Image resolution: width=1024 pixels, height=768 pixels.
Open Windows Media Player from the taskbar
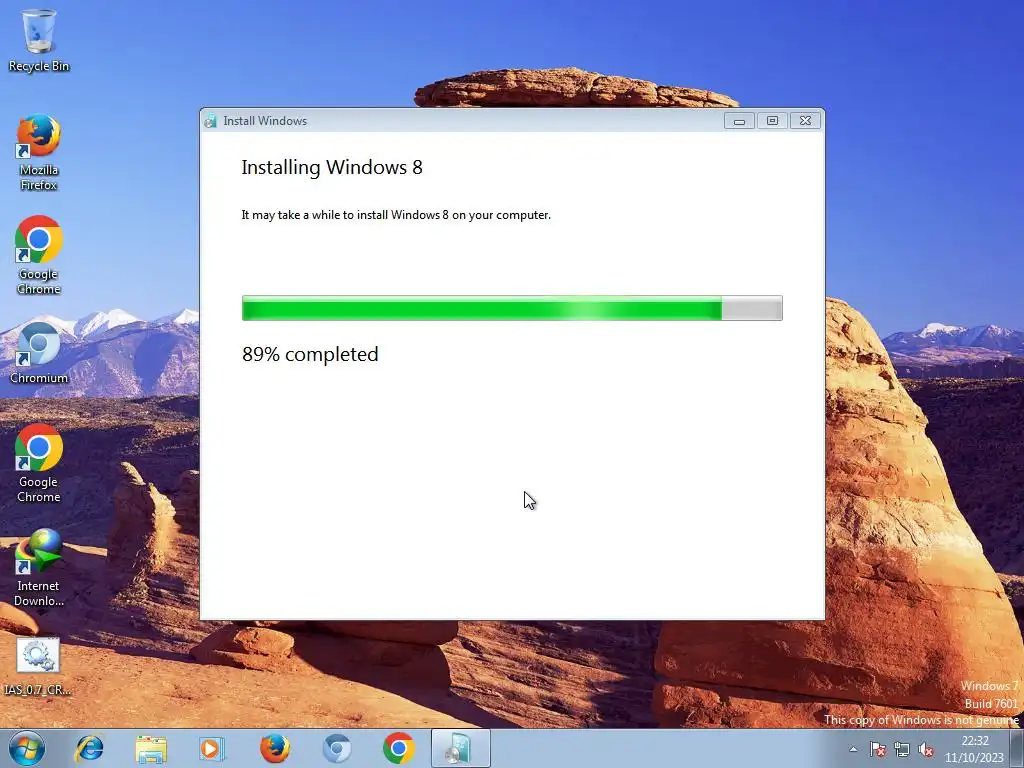(x=212, y=748)
